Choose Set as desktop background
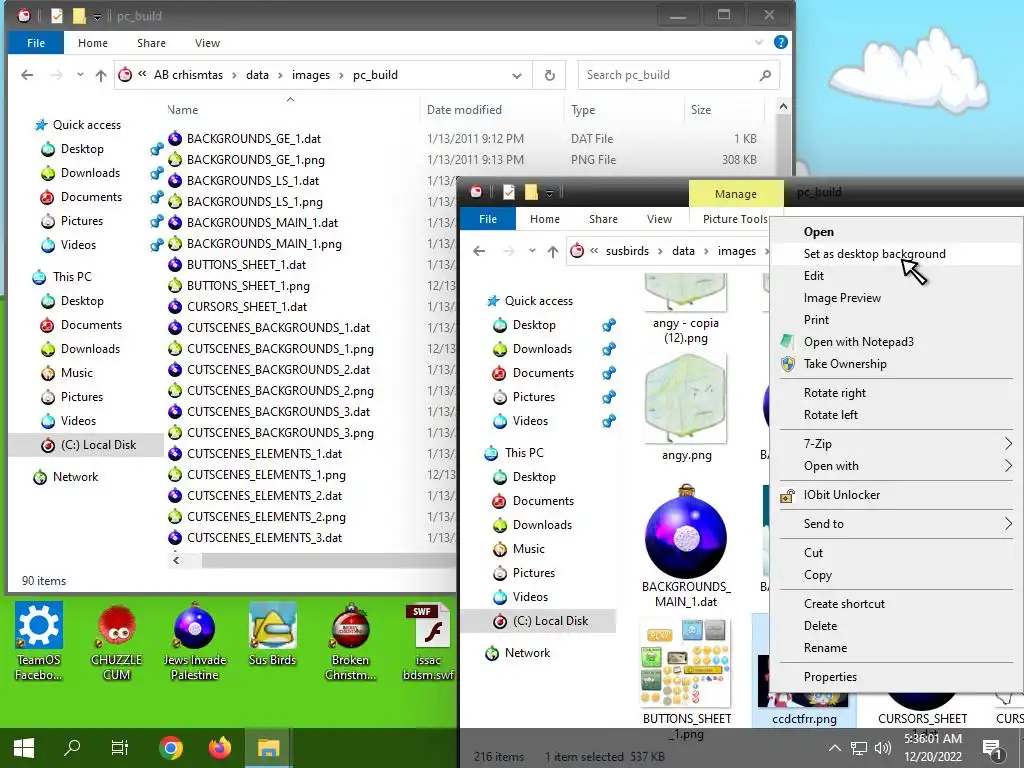Viewport: 1024px width, 768px height. click(898, 254)
